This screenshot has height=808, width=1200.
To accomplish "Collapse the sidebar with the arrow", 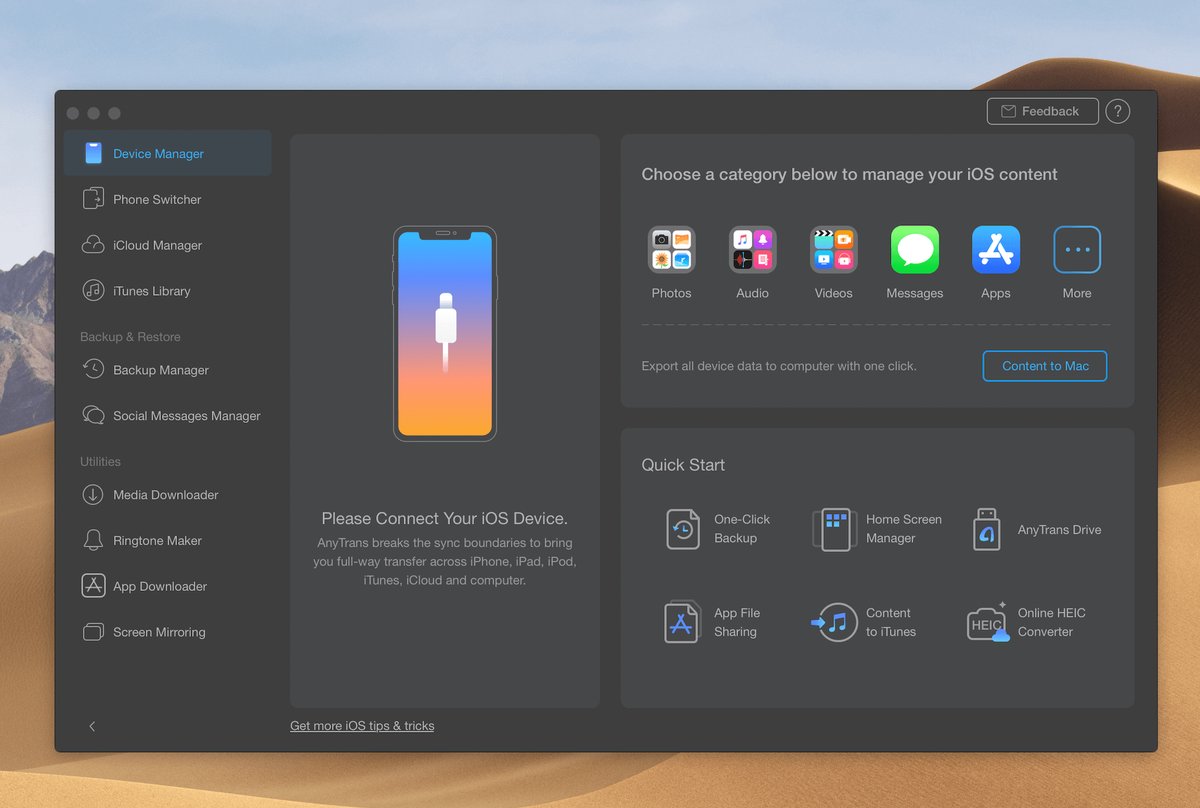I will pos(92,726).
